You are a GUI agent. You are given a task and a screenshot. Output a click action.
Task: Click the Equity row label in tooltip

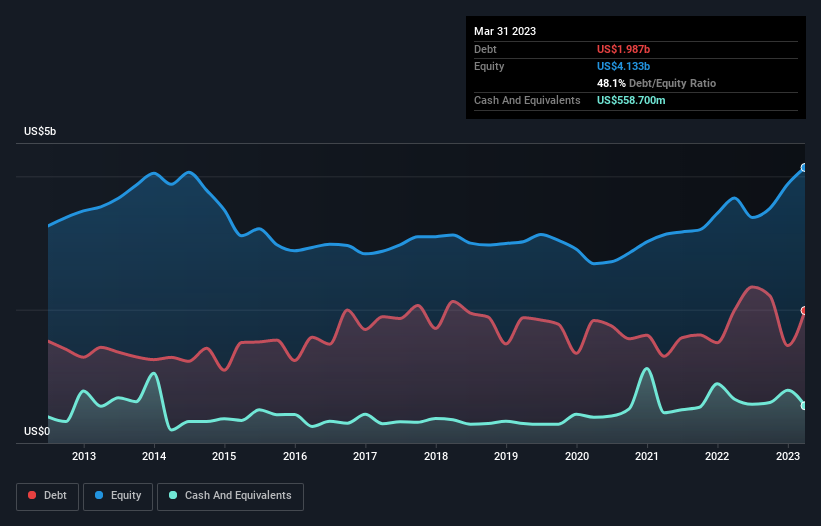tap(489, 66)
